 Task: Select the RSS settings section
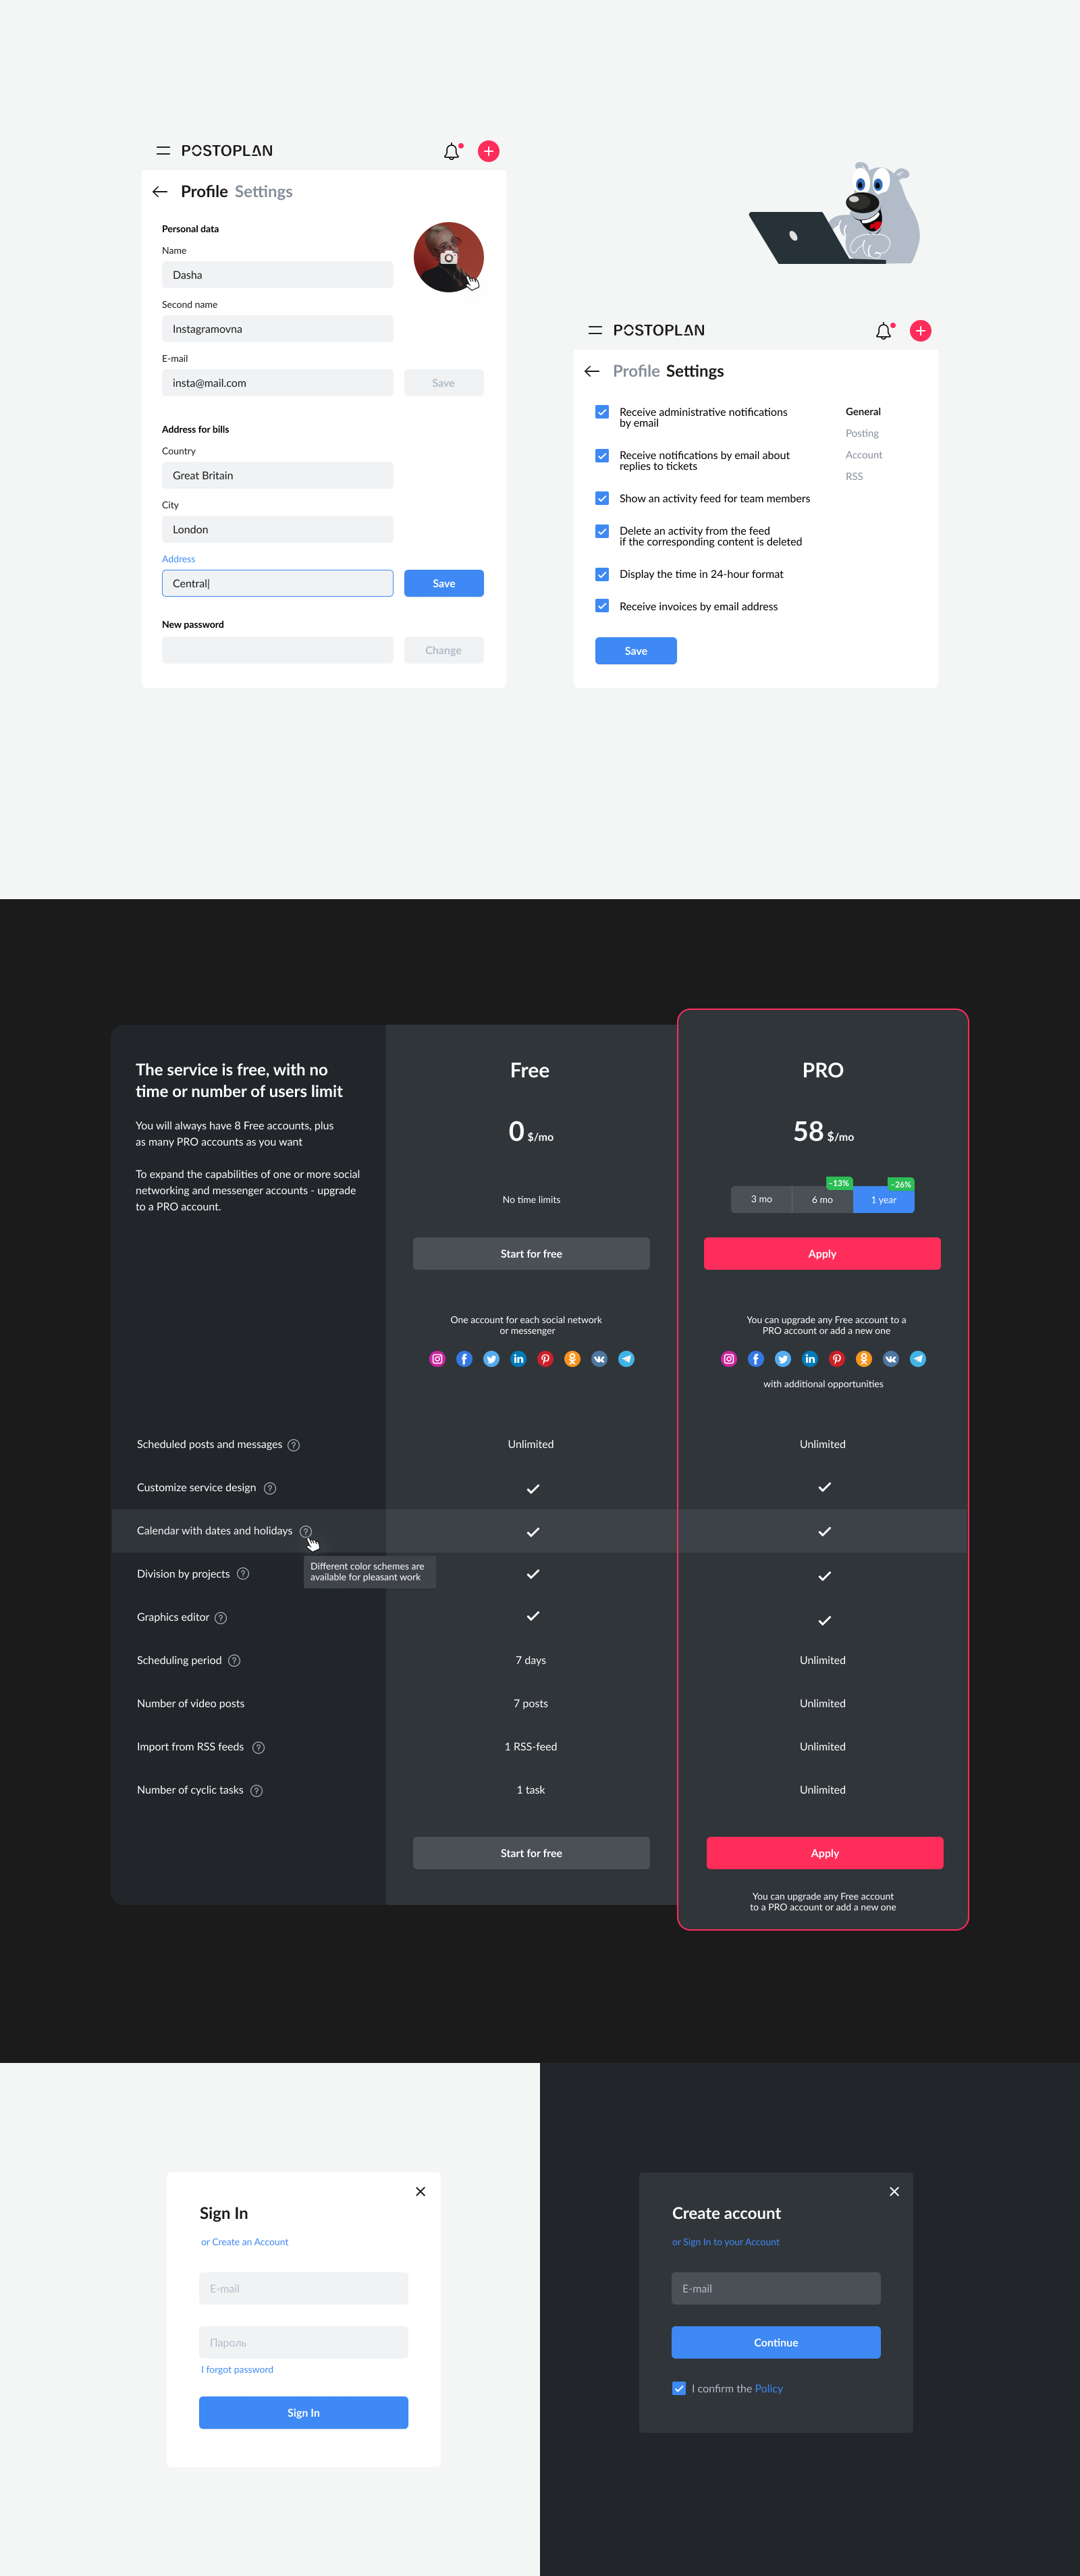tap(854, 477)
